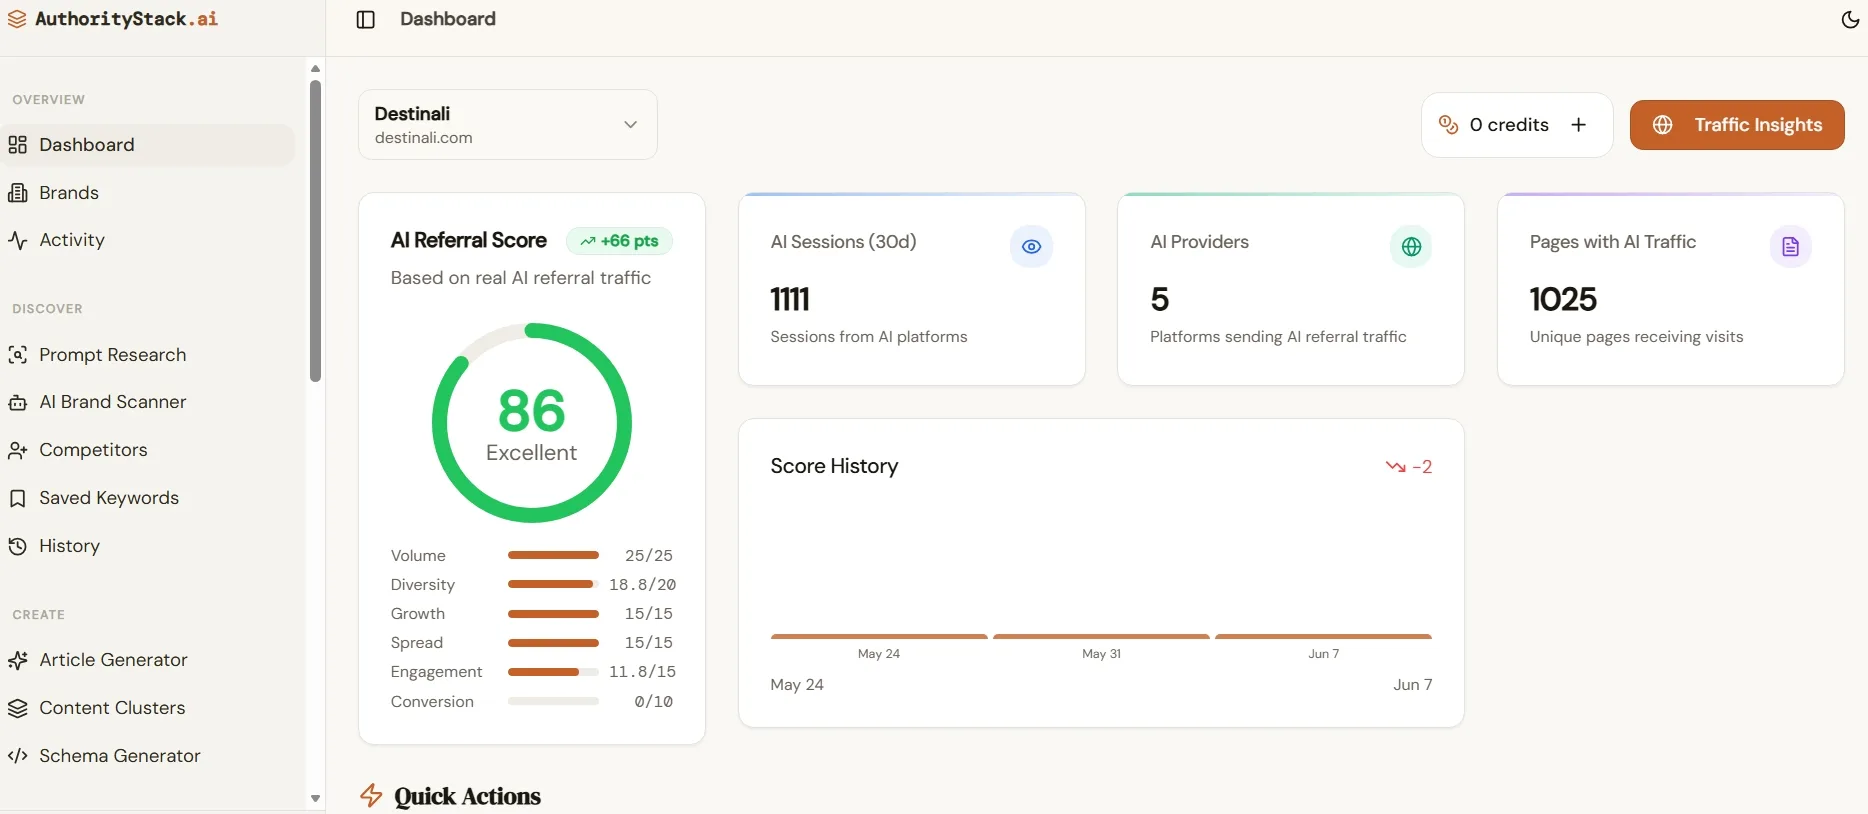This screenshot has height=814, width=1868.
Task: Open Content Clusters
Action: point(148,708)
